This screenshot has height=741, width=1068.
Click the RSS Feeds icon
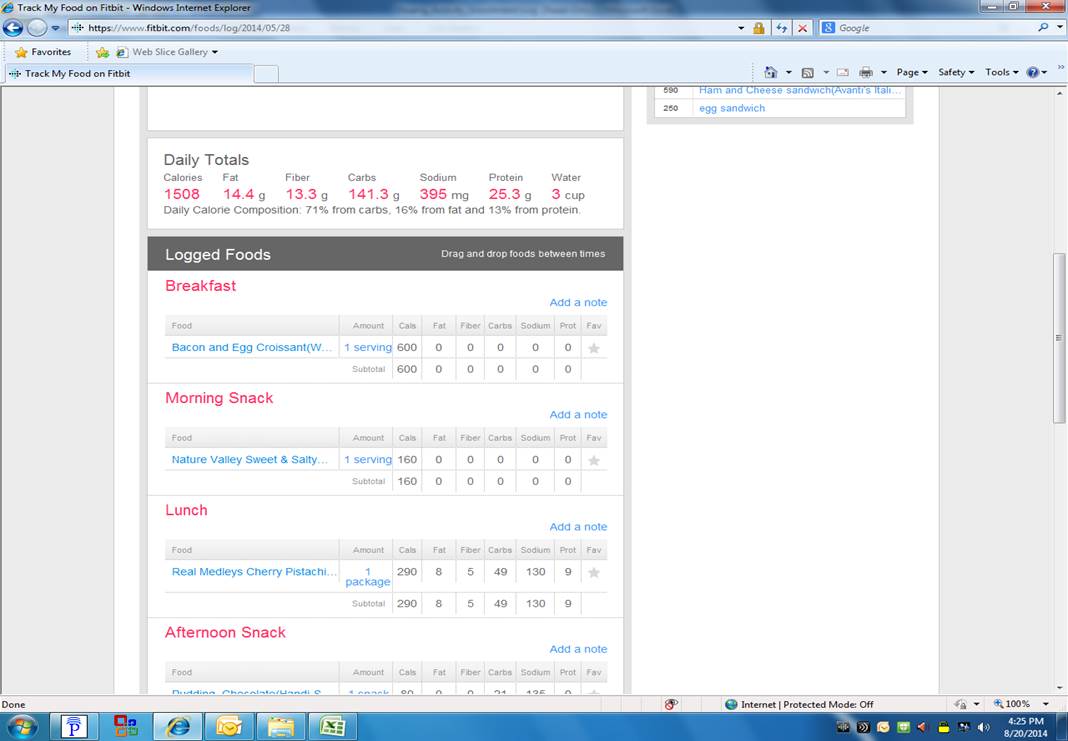point(807,72)
